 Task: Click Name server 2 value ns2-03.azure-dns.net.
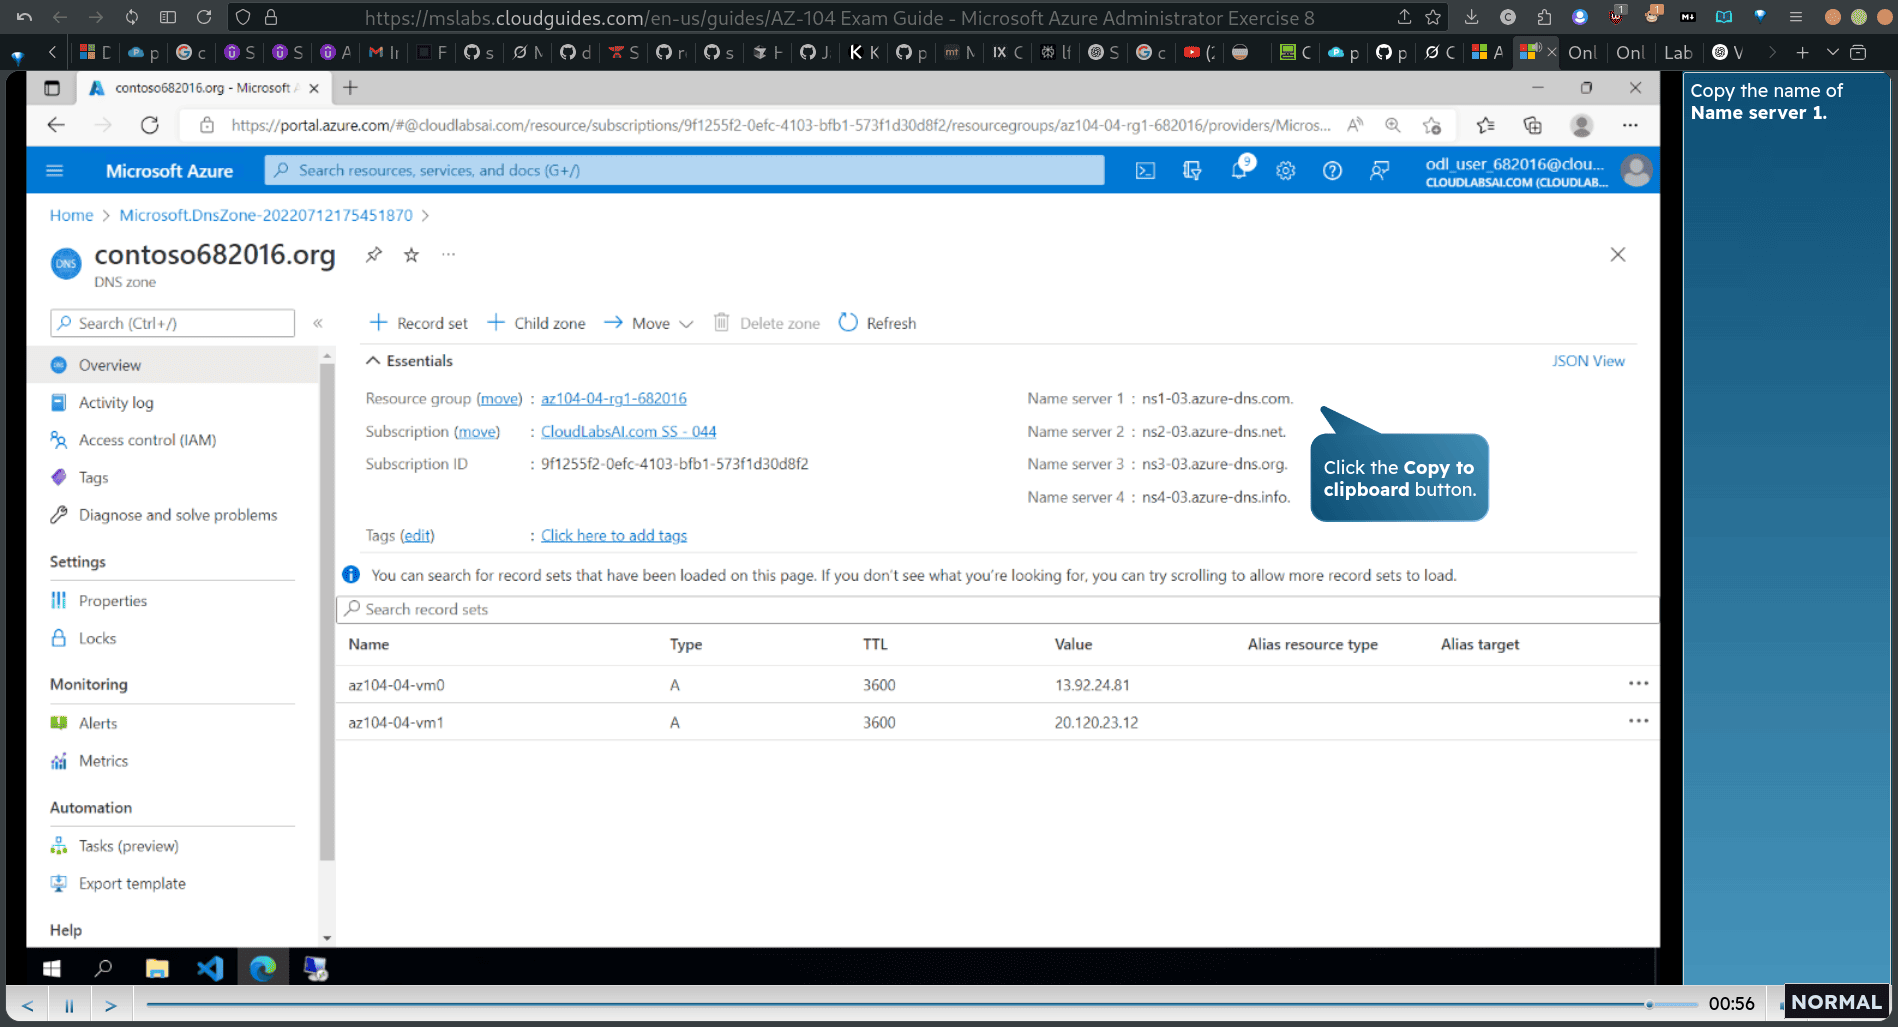click(x=1214, y=431)
